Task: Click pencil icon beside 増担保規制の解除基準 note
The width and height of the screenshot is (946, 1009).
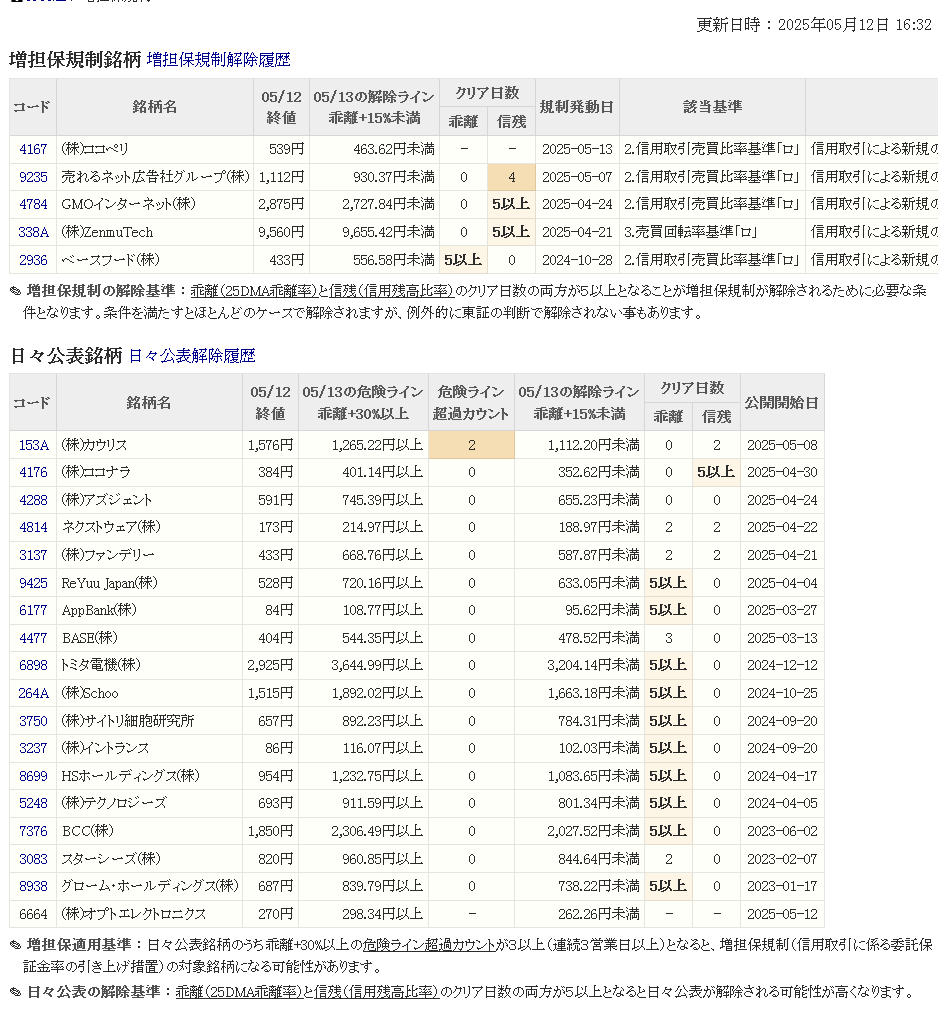Action: pyautogui.click(x=15, y=292)
